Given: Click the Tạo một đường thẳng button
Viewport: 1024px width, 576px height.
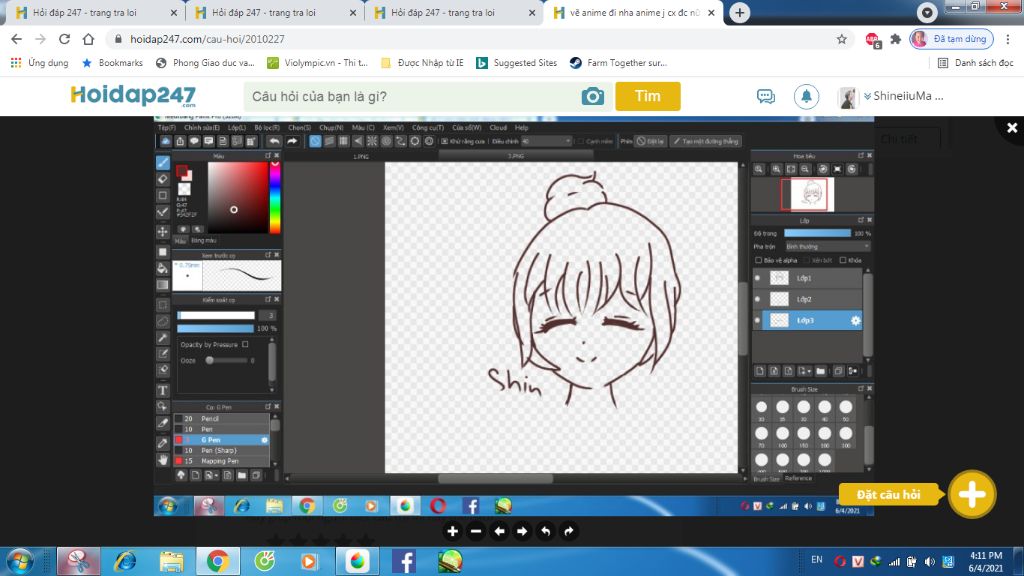Looking at the screenshot, I should pos(706,141).
